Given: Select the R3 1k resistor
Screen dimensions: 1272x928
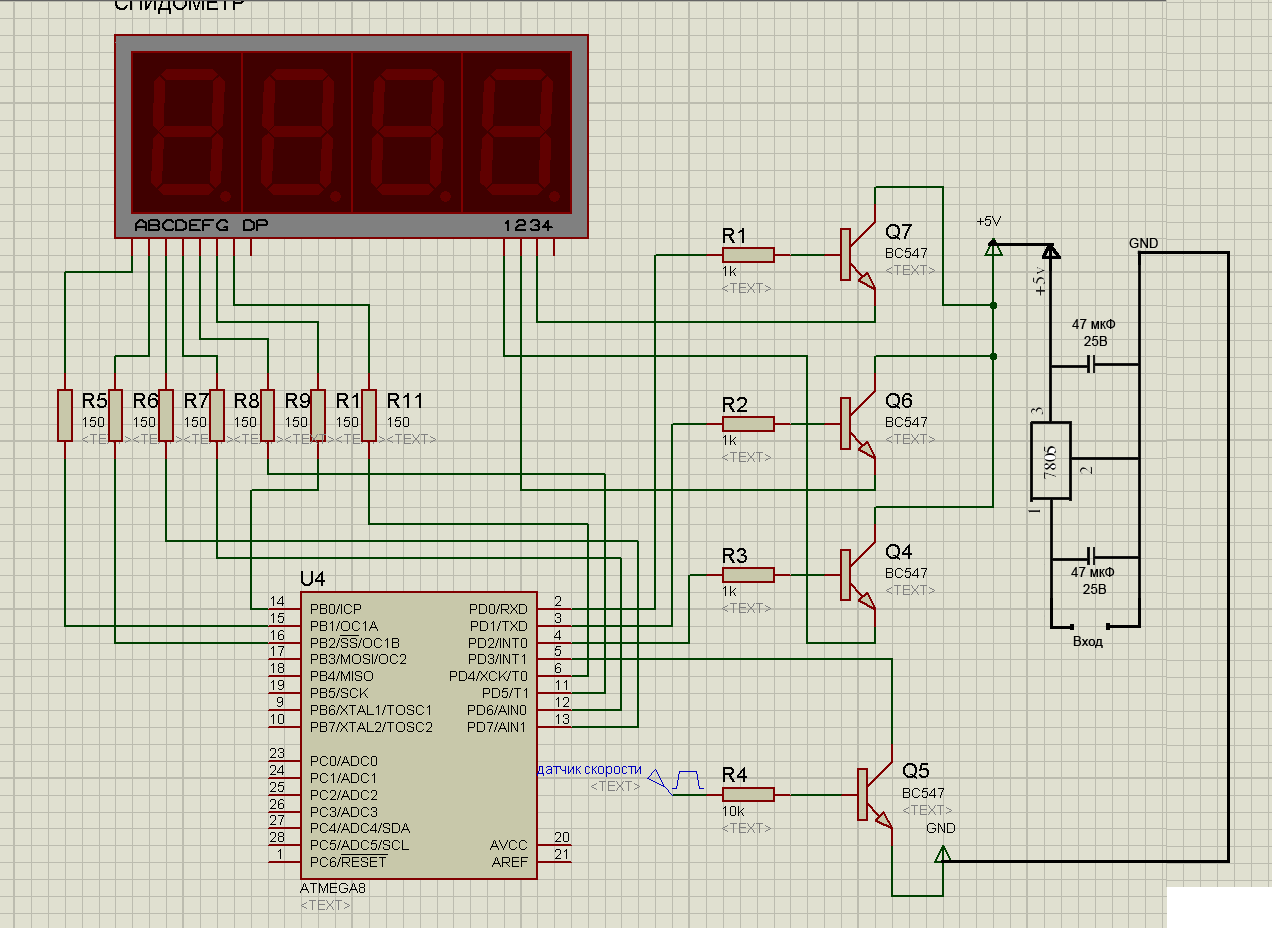Looking at the screenshot, I should [748, 575].
